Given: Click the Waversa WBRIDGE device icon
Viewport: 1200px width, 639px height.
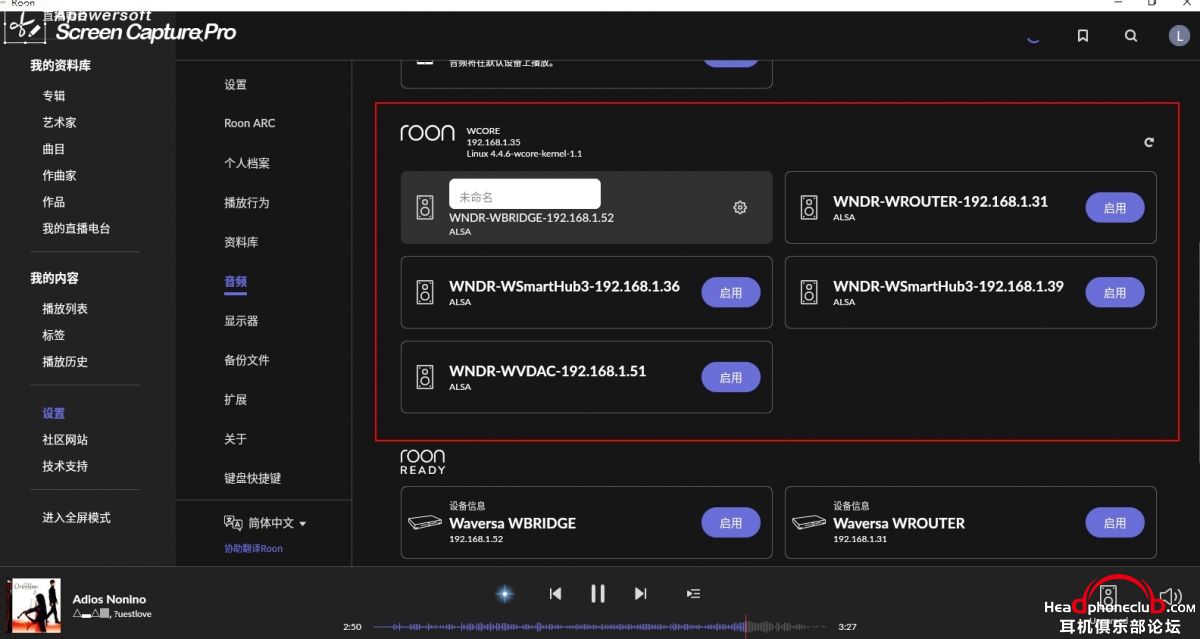Looking at the screenshot, I should pyautogui.click(x=425, y=523).
